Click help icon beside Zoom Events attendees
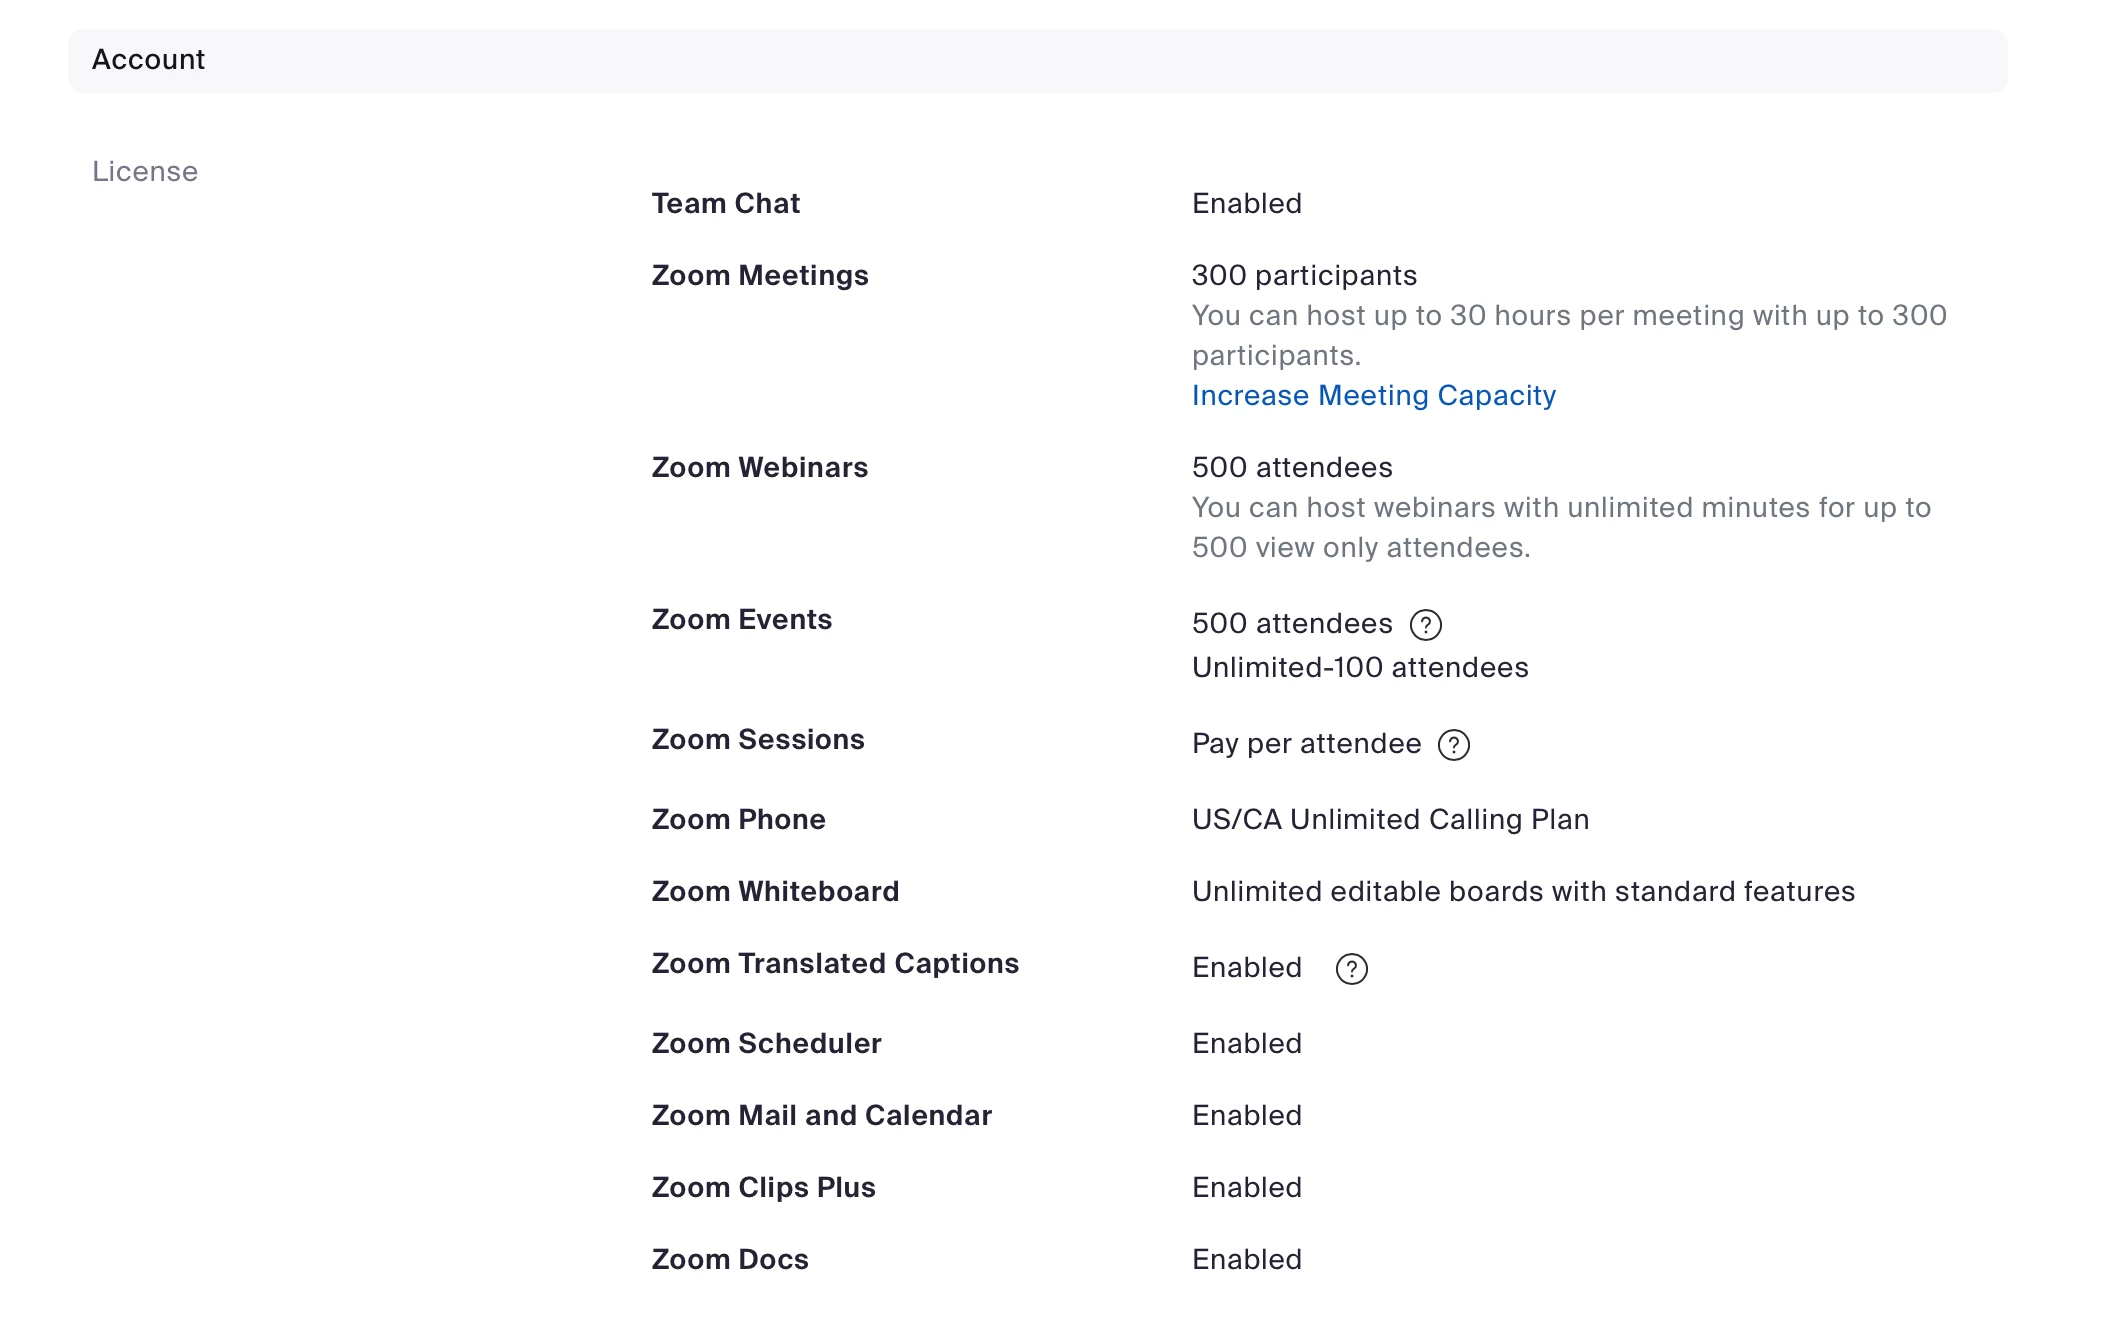Image resolution: width=2104 pixels, height=1340 pixels. click(x=1425, y=625)
